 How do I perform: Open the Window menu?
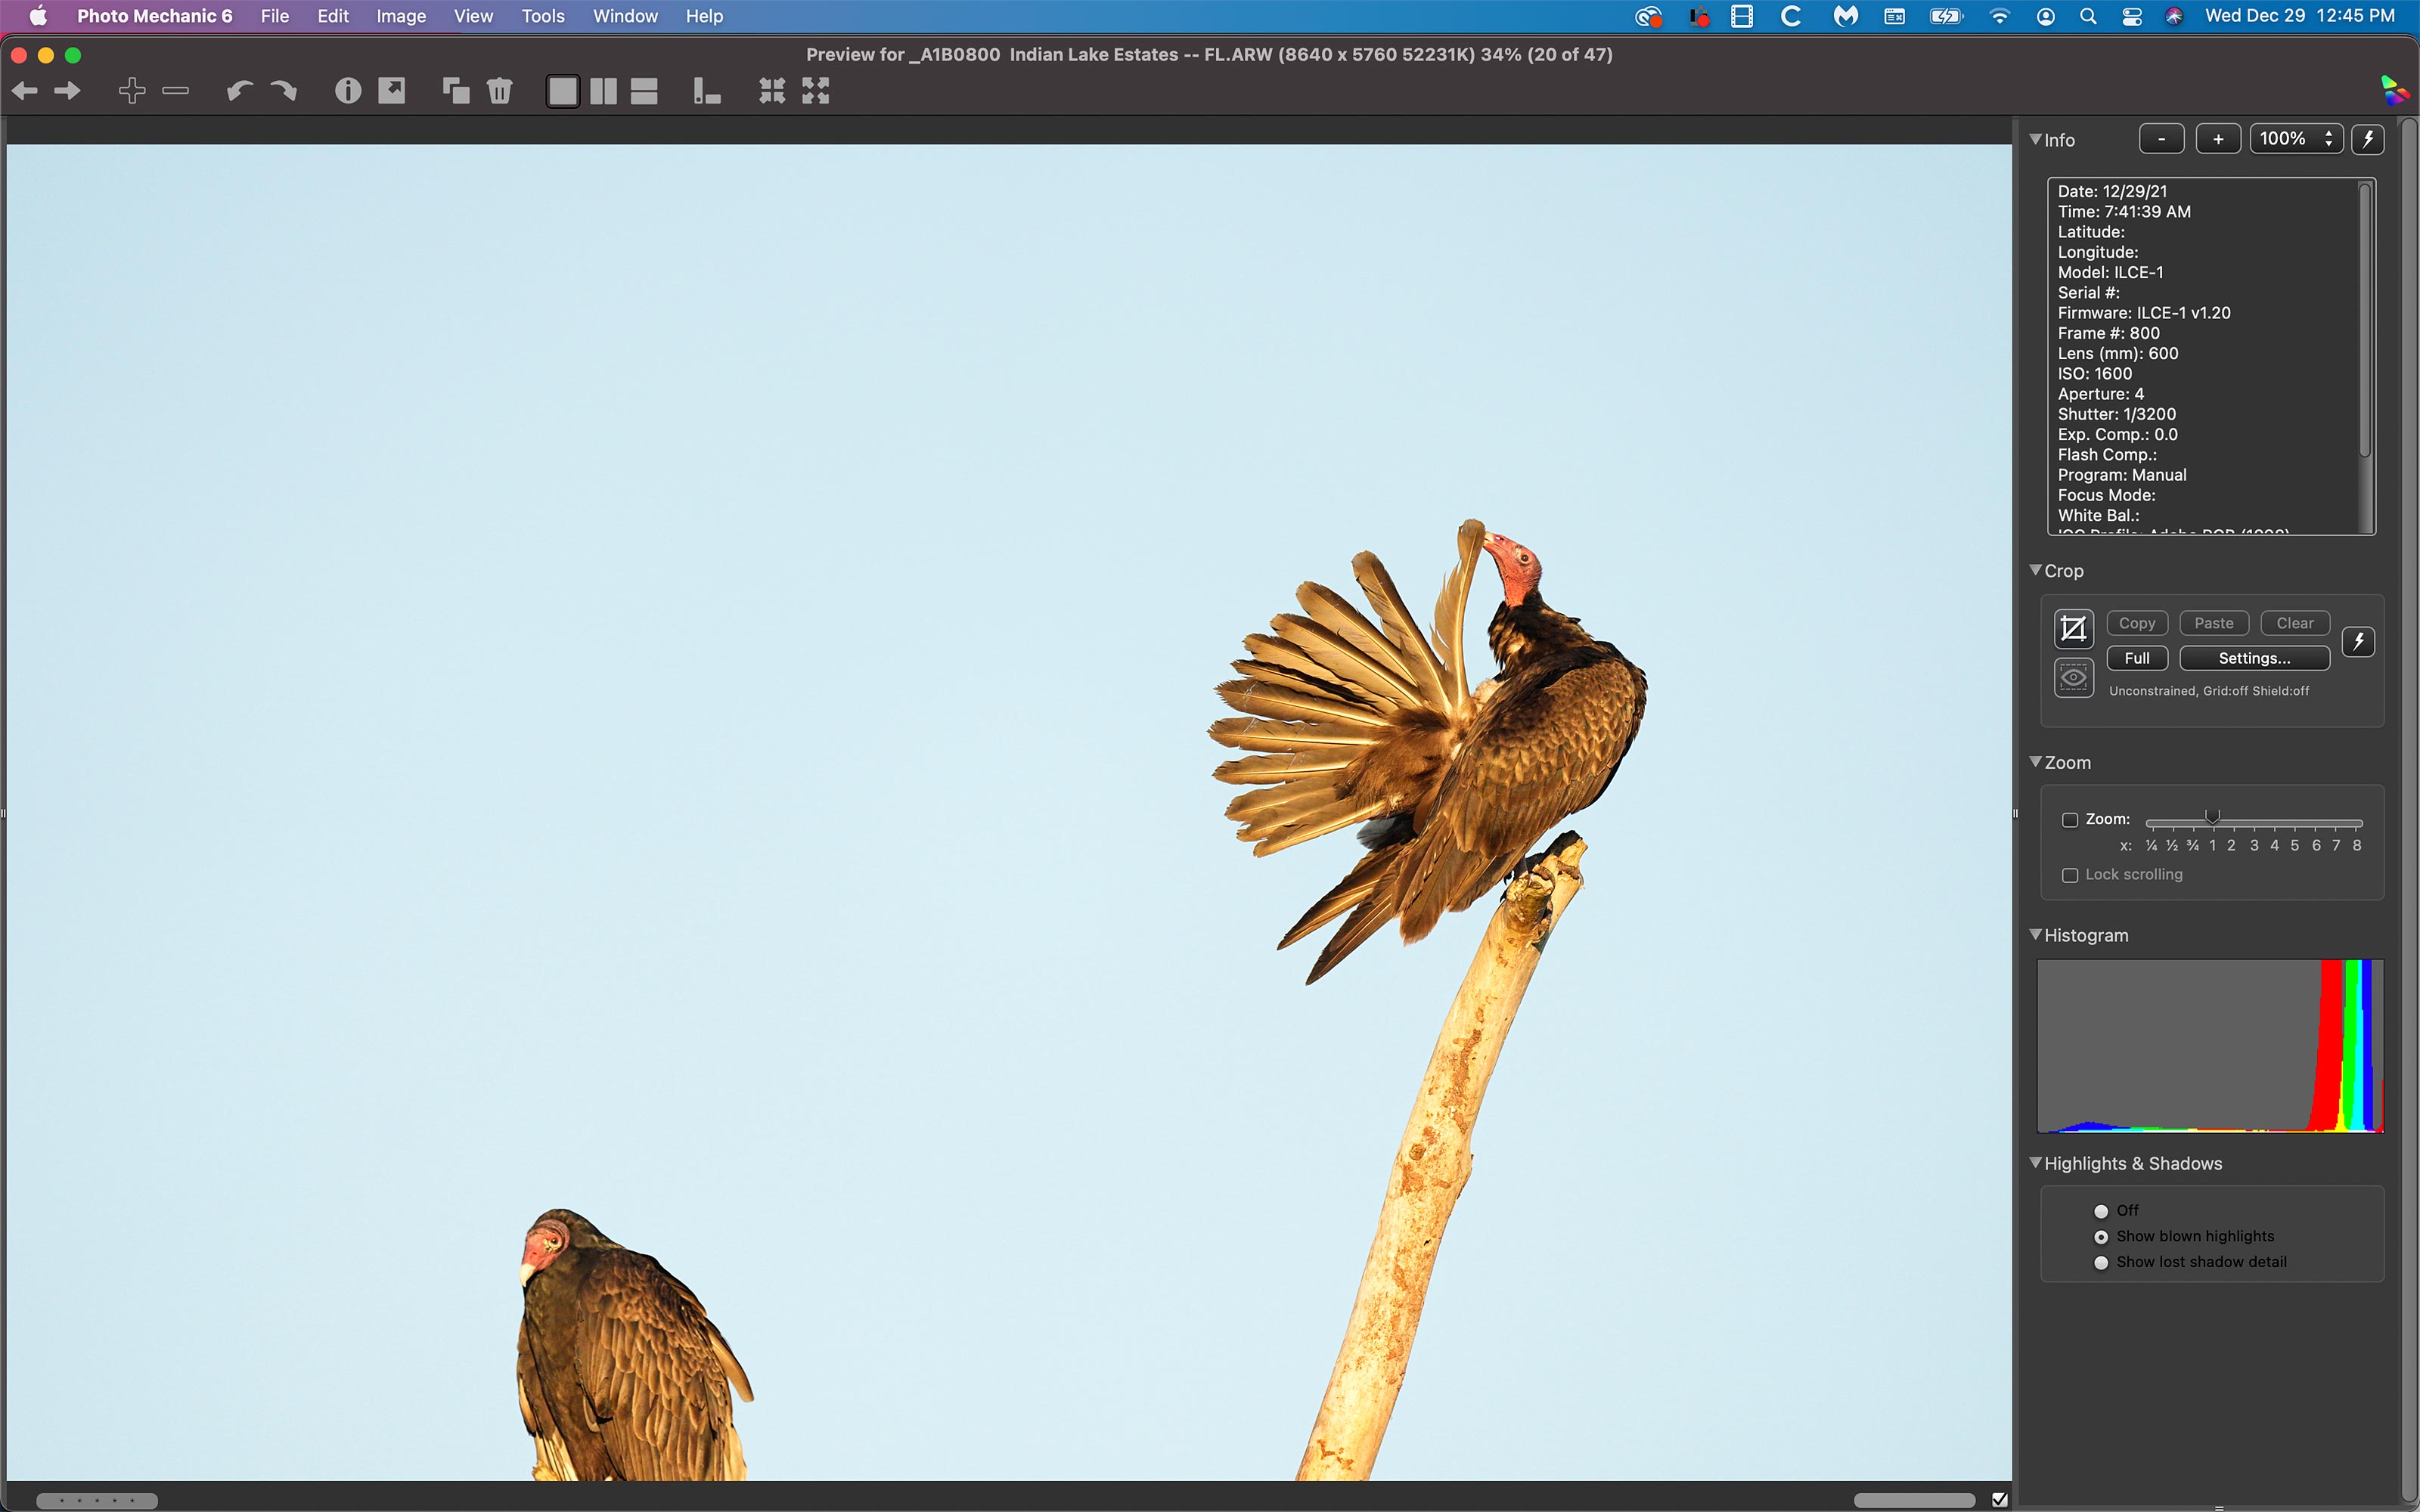625,16
